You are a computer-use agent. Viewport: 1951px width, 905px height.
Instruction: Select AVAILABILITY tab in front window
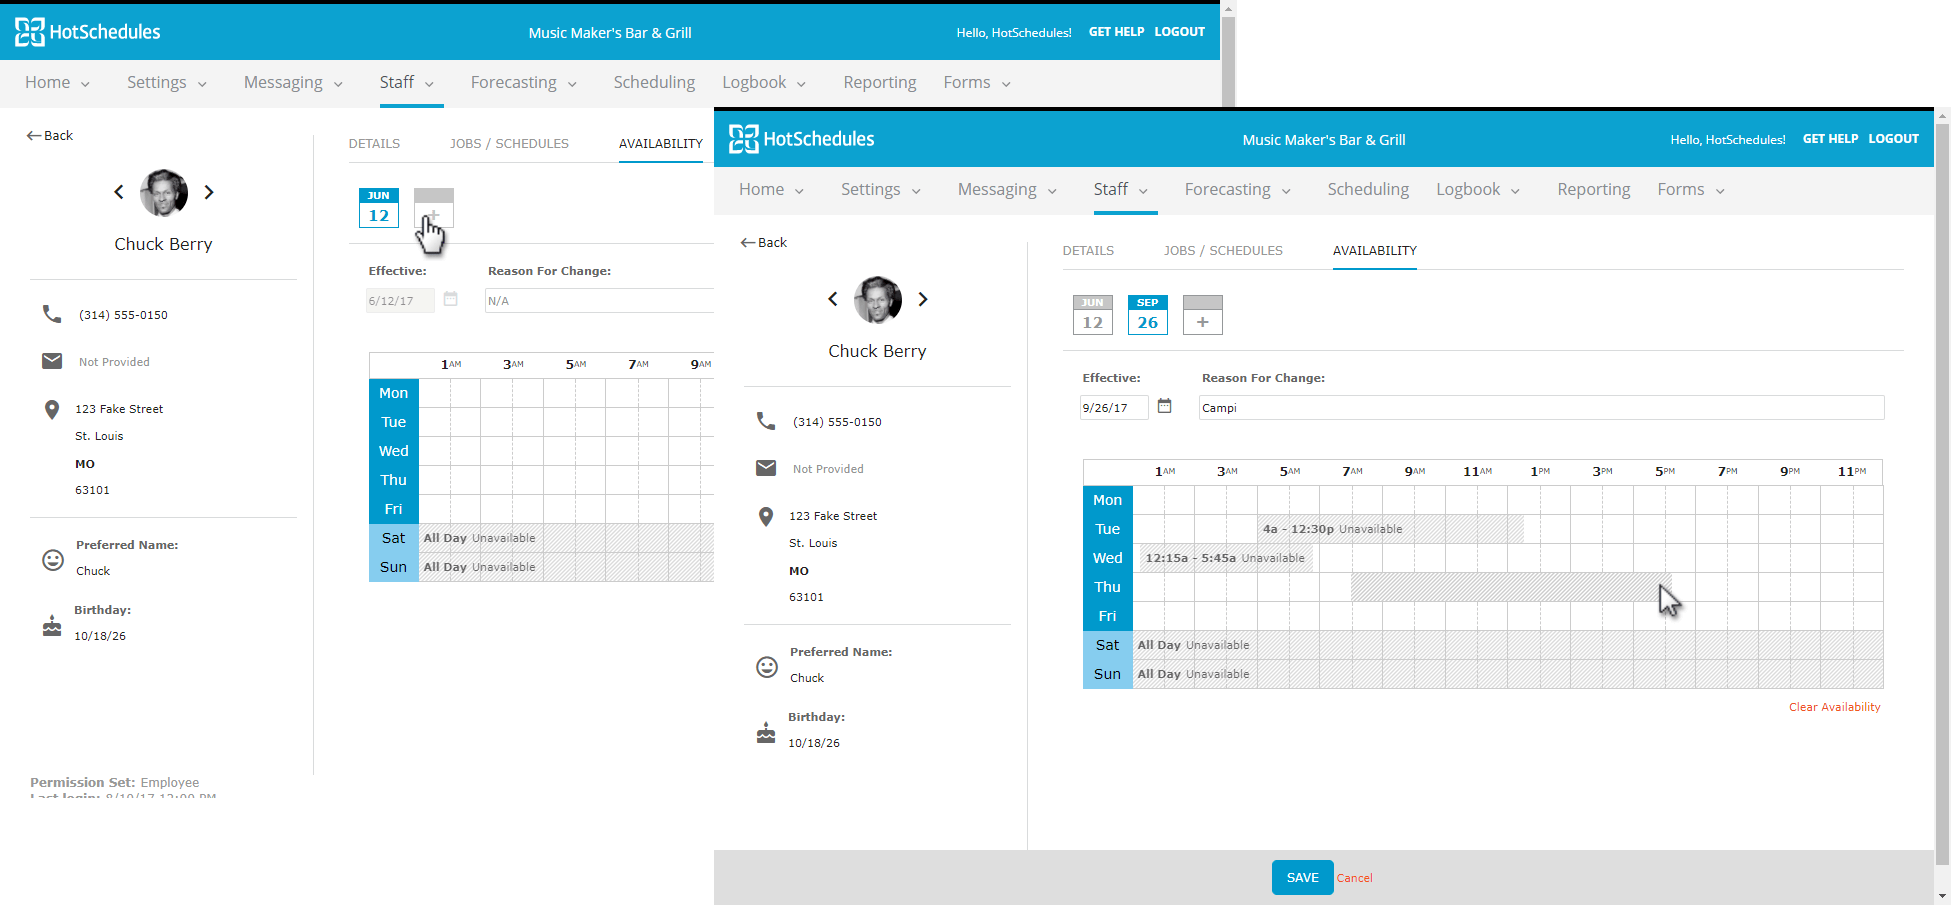pyautogui.click(x=1375, y=250)
